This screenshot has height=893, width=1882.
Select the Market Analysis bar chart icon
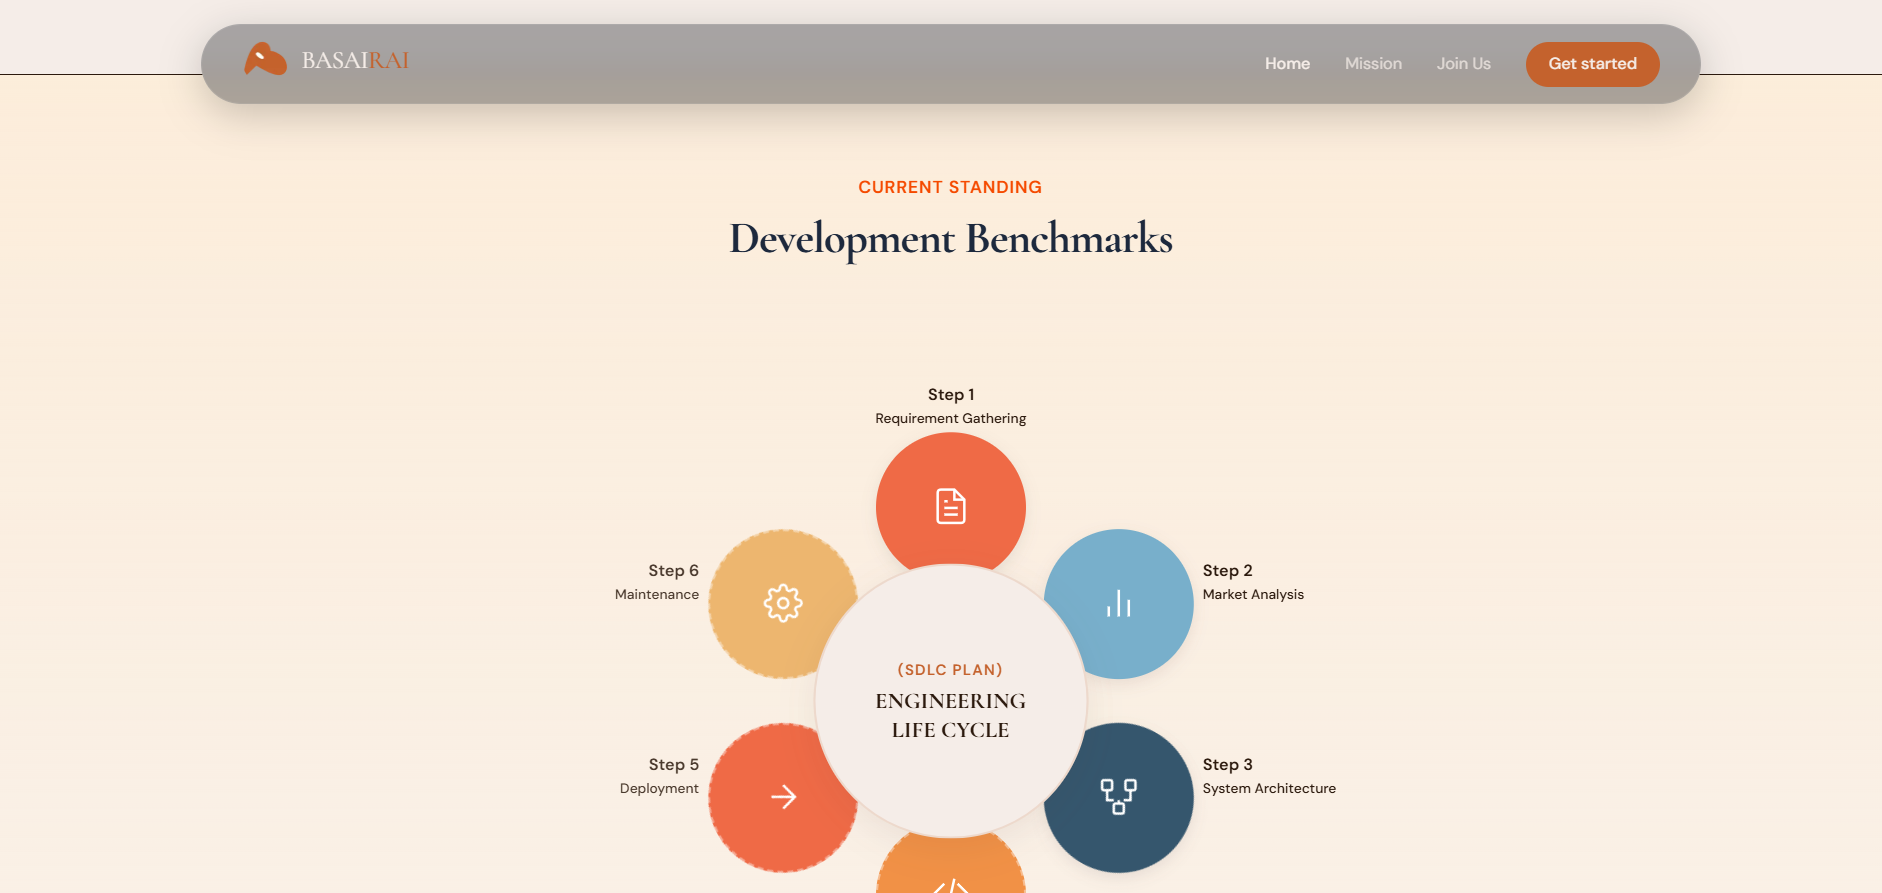(x=1119, y=604)
